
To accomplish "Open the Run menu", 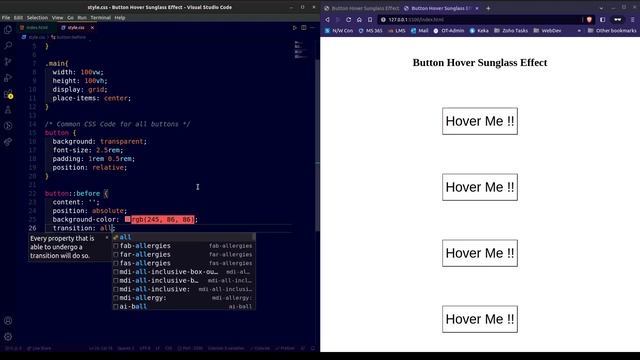I will click(x=82, y=18).
